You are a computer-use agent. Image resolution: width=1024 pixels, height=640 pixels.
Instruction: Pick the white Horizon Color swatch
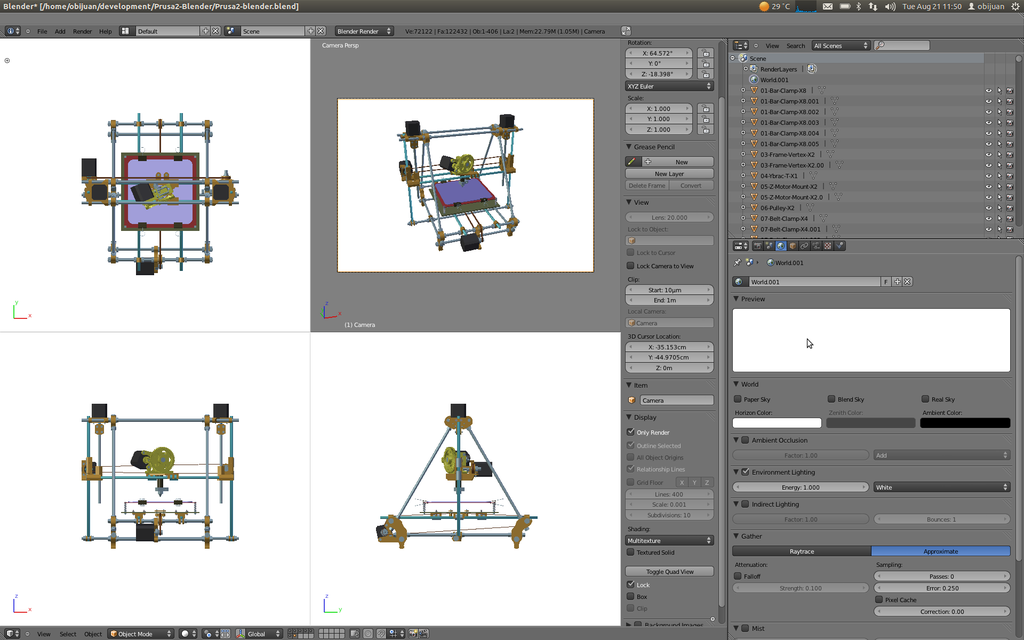point(777,423)
